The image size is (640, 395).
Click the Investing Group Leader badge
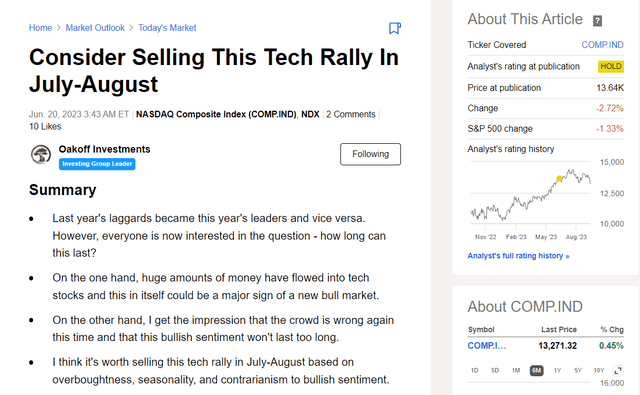[97, 164]
